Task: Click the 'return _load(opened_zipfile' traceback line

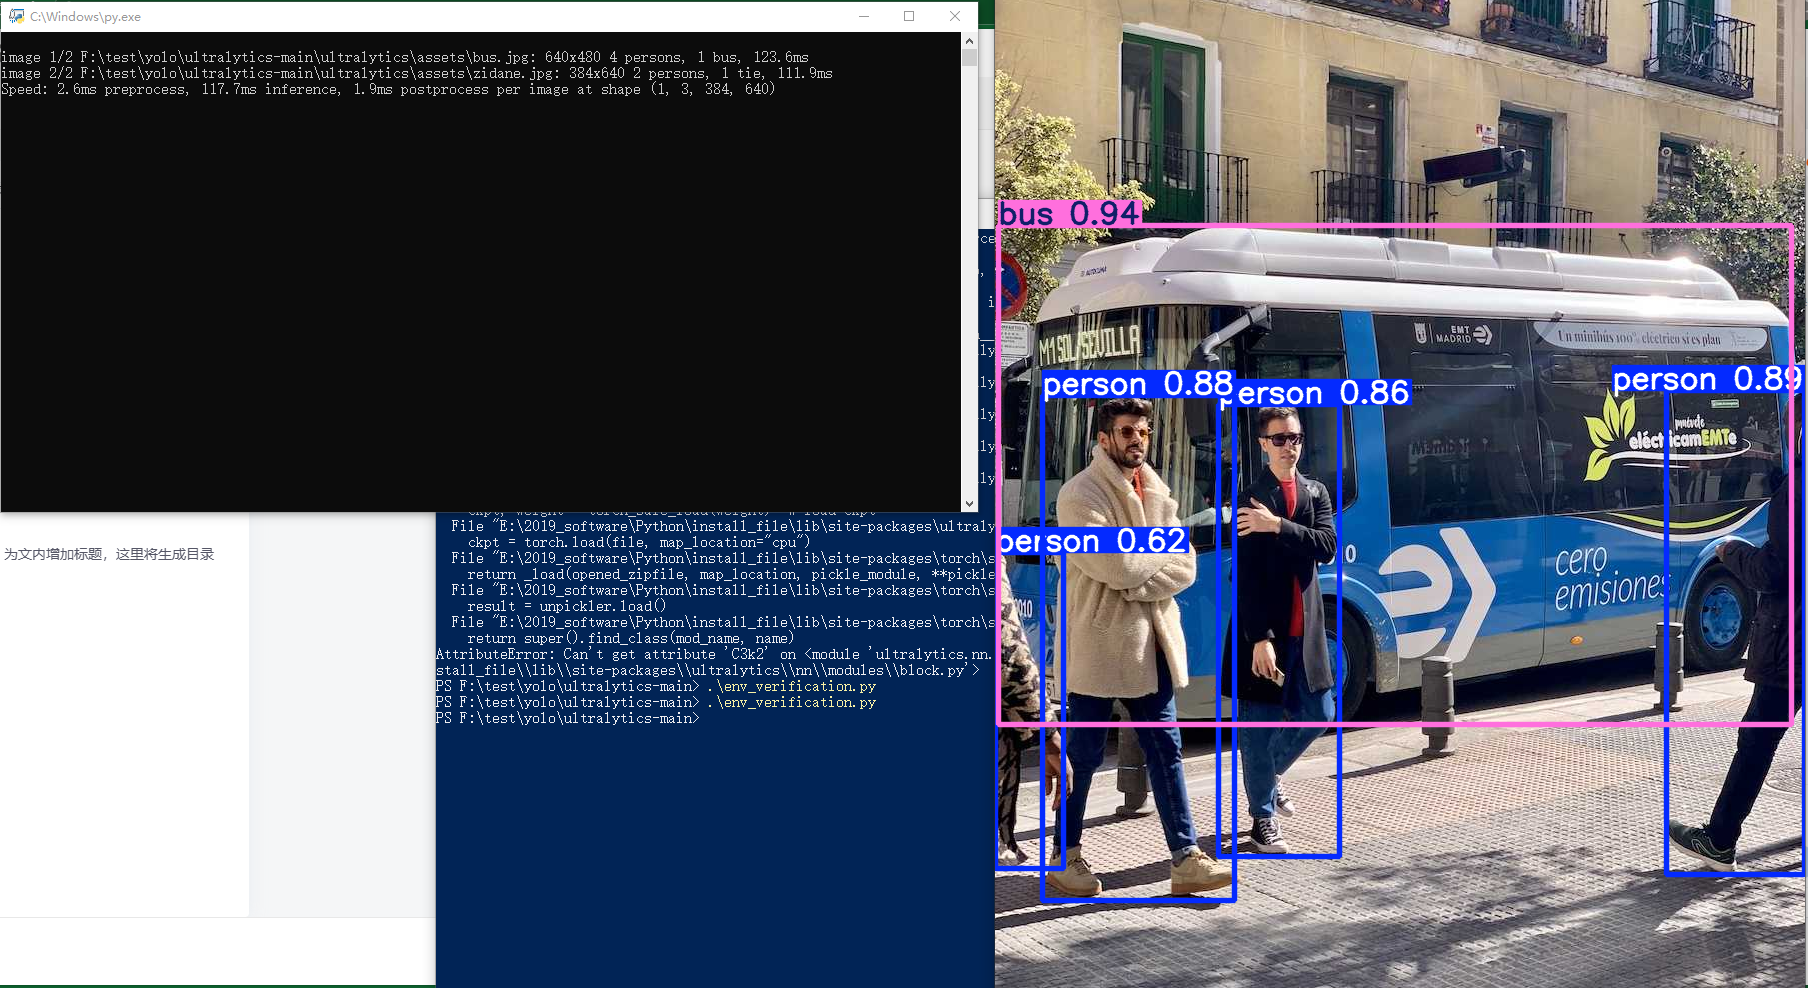Action: pyautogui.click(x=730, y=574)
